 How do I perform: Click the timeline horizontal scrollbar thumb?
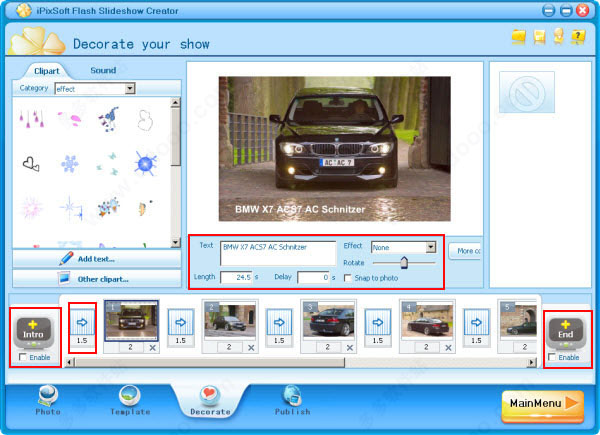209,362
